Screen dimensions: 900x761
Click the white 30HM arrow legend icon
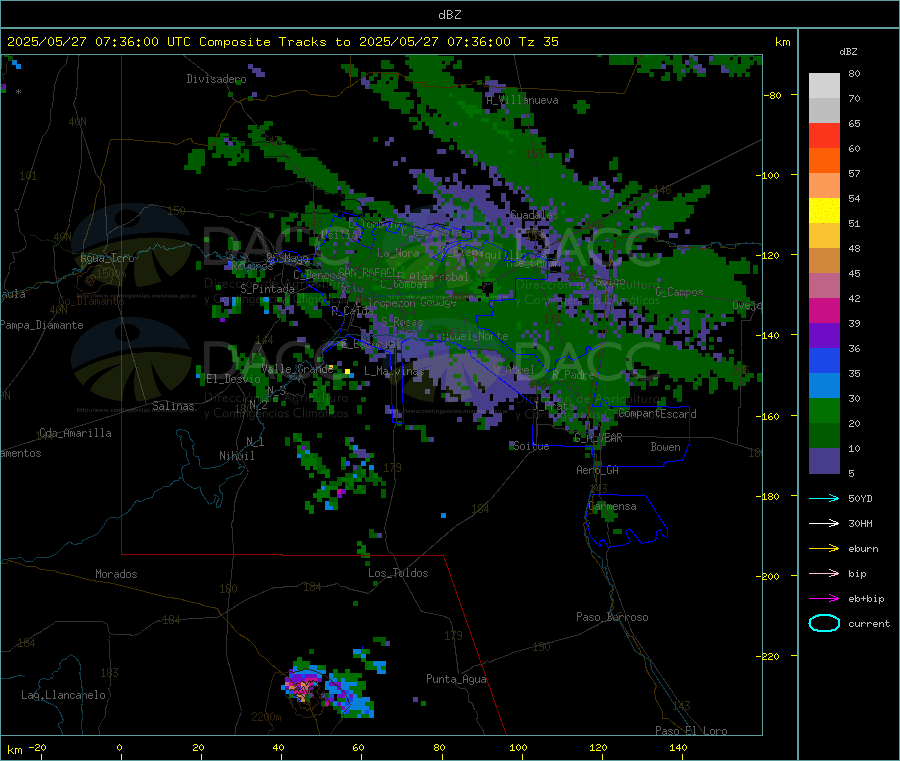(x=824, y=523)
